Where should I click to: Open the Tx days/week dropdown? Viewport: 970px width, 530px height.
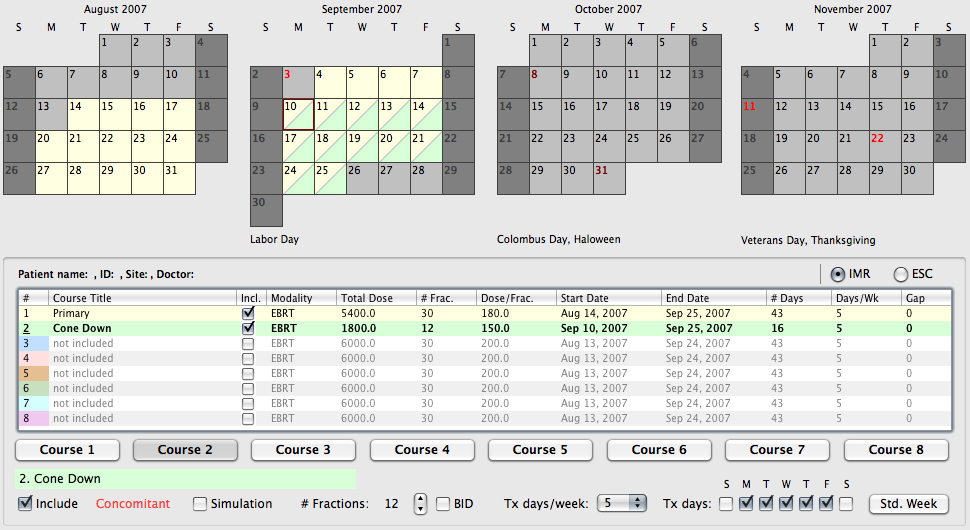621,504
